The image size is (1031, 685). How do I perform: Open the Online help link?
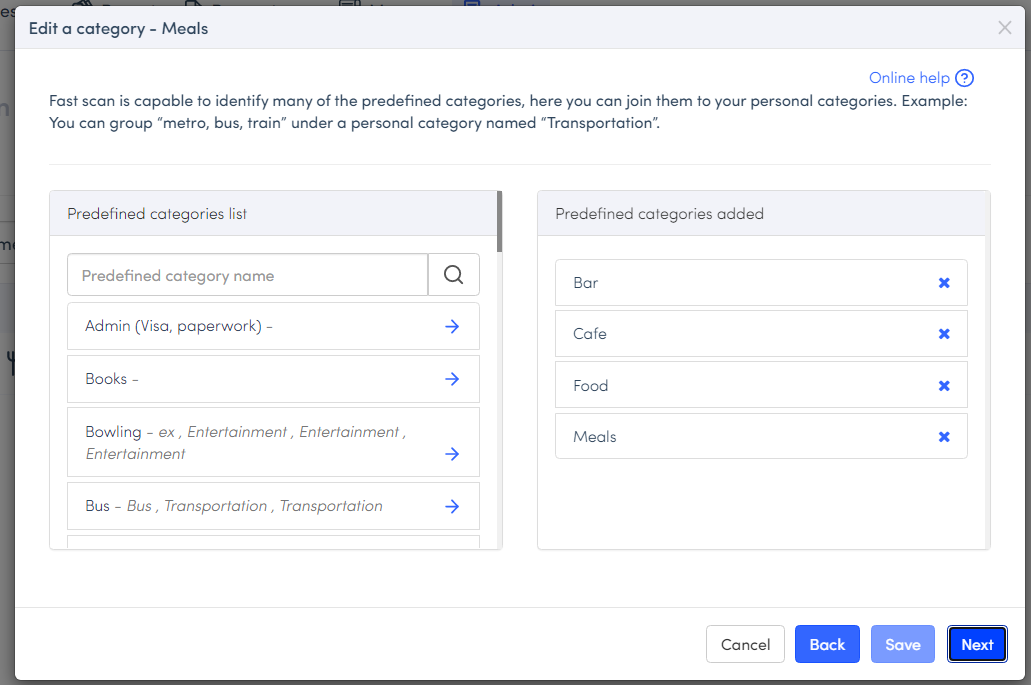point(908,78)
